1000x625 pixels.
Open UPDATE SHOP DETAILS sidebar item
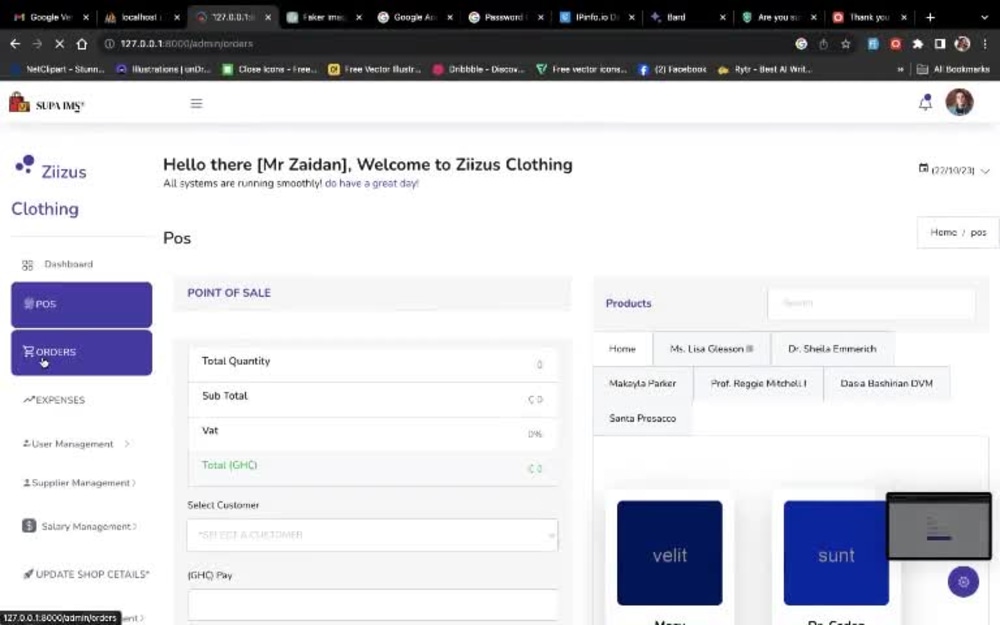[86, 574]
